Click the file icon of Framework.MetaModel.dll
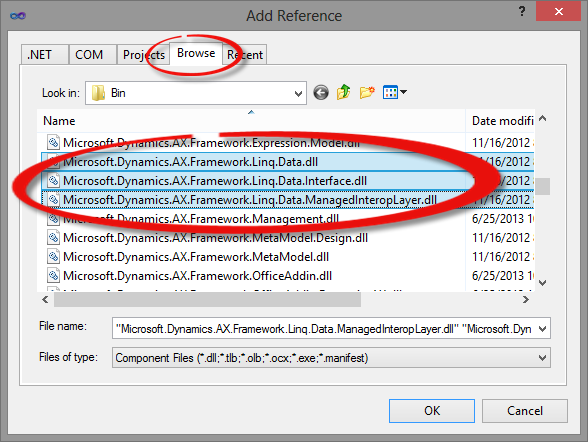The width and height of the screenshot is (588, 442). point(53,257)
